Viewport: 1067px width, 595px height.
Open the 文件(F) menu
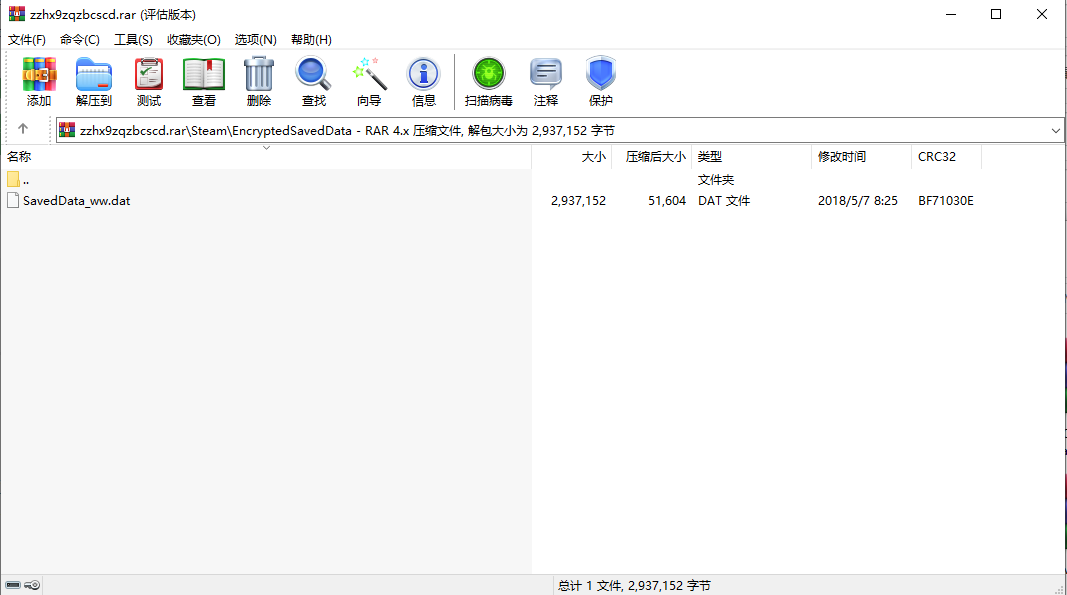pyautogui.click(x=27, y=39)
